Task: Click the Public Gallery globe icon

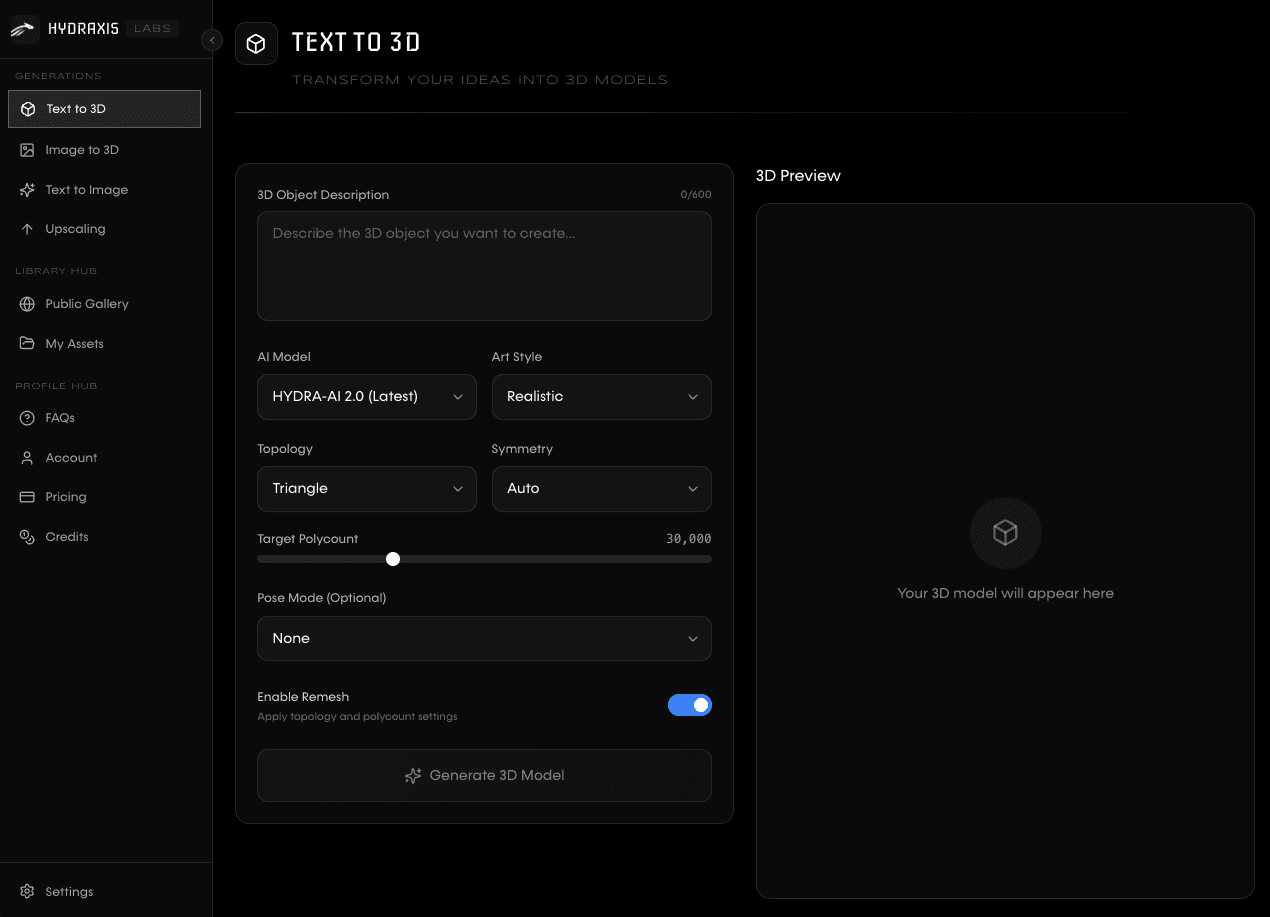Action: coord(27,304)
